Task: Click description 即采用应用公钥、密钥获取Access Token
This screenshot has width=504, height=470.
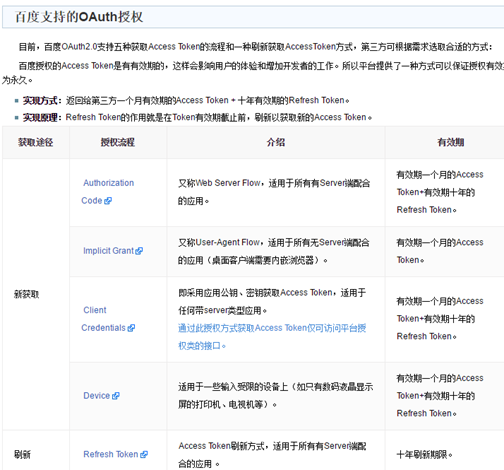Action: point(272,302)
